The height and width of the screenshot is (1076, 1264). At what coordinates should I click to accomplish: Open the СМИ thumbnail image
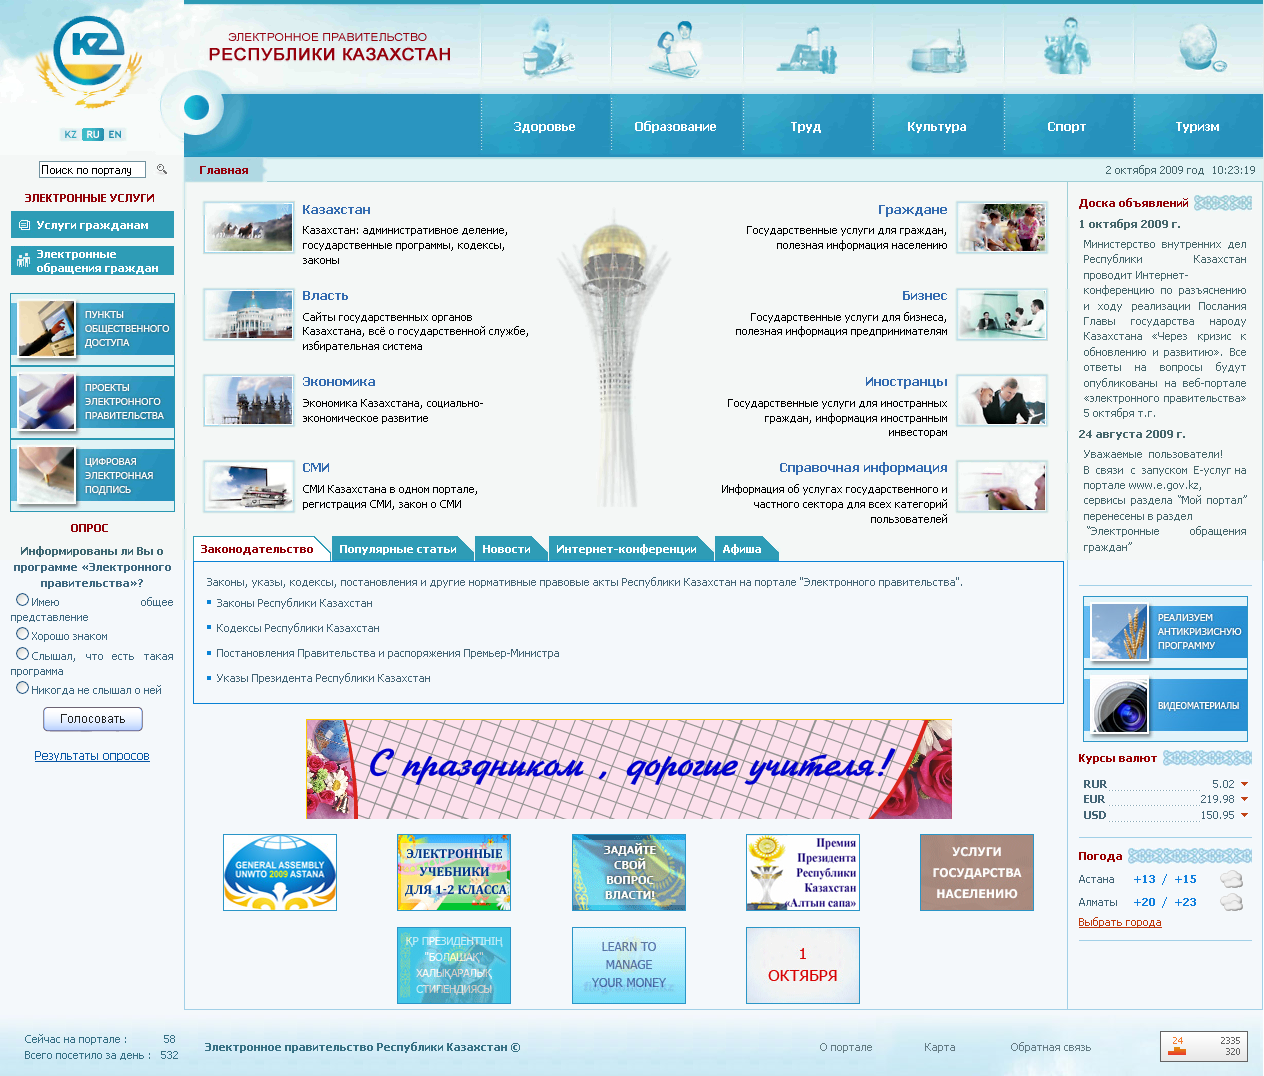click(249, 485)
